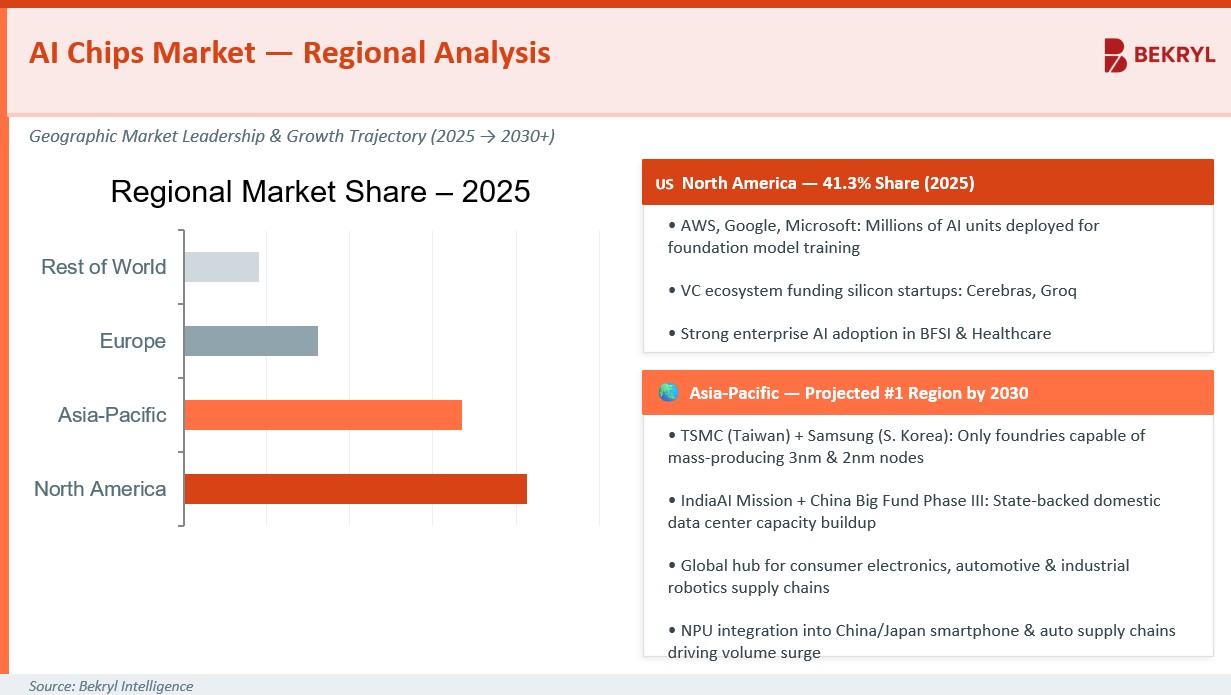The image size is (1231, 695).
Task: Select the Europe gray bar
Action: 251,341
